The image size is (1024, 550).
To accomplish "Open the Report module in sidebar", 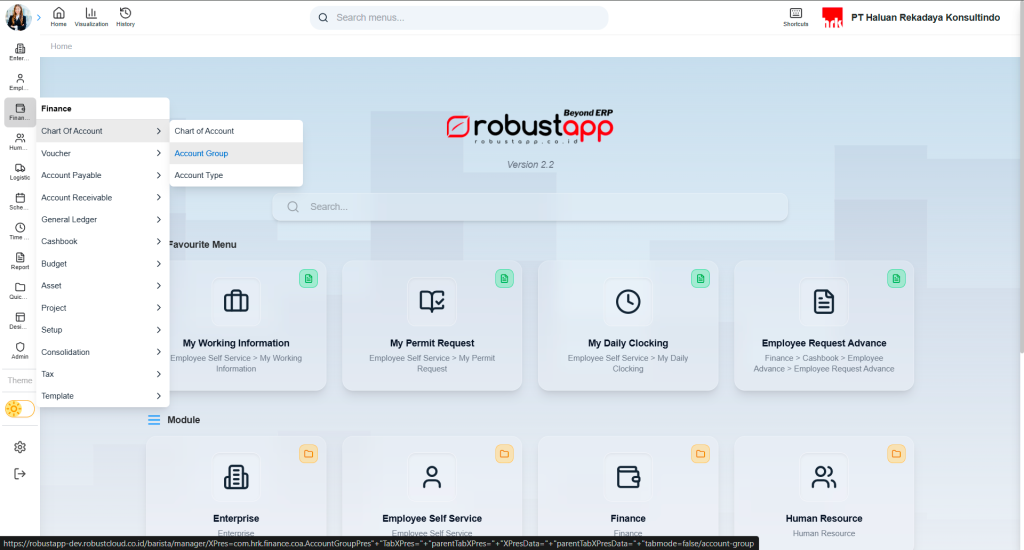I will click(20, 261).
